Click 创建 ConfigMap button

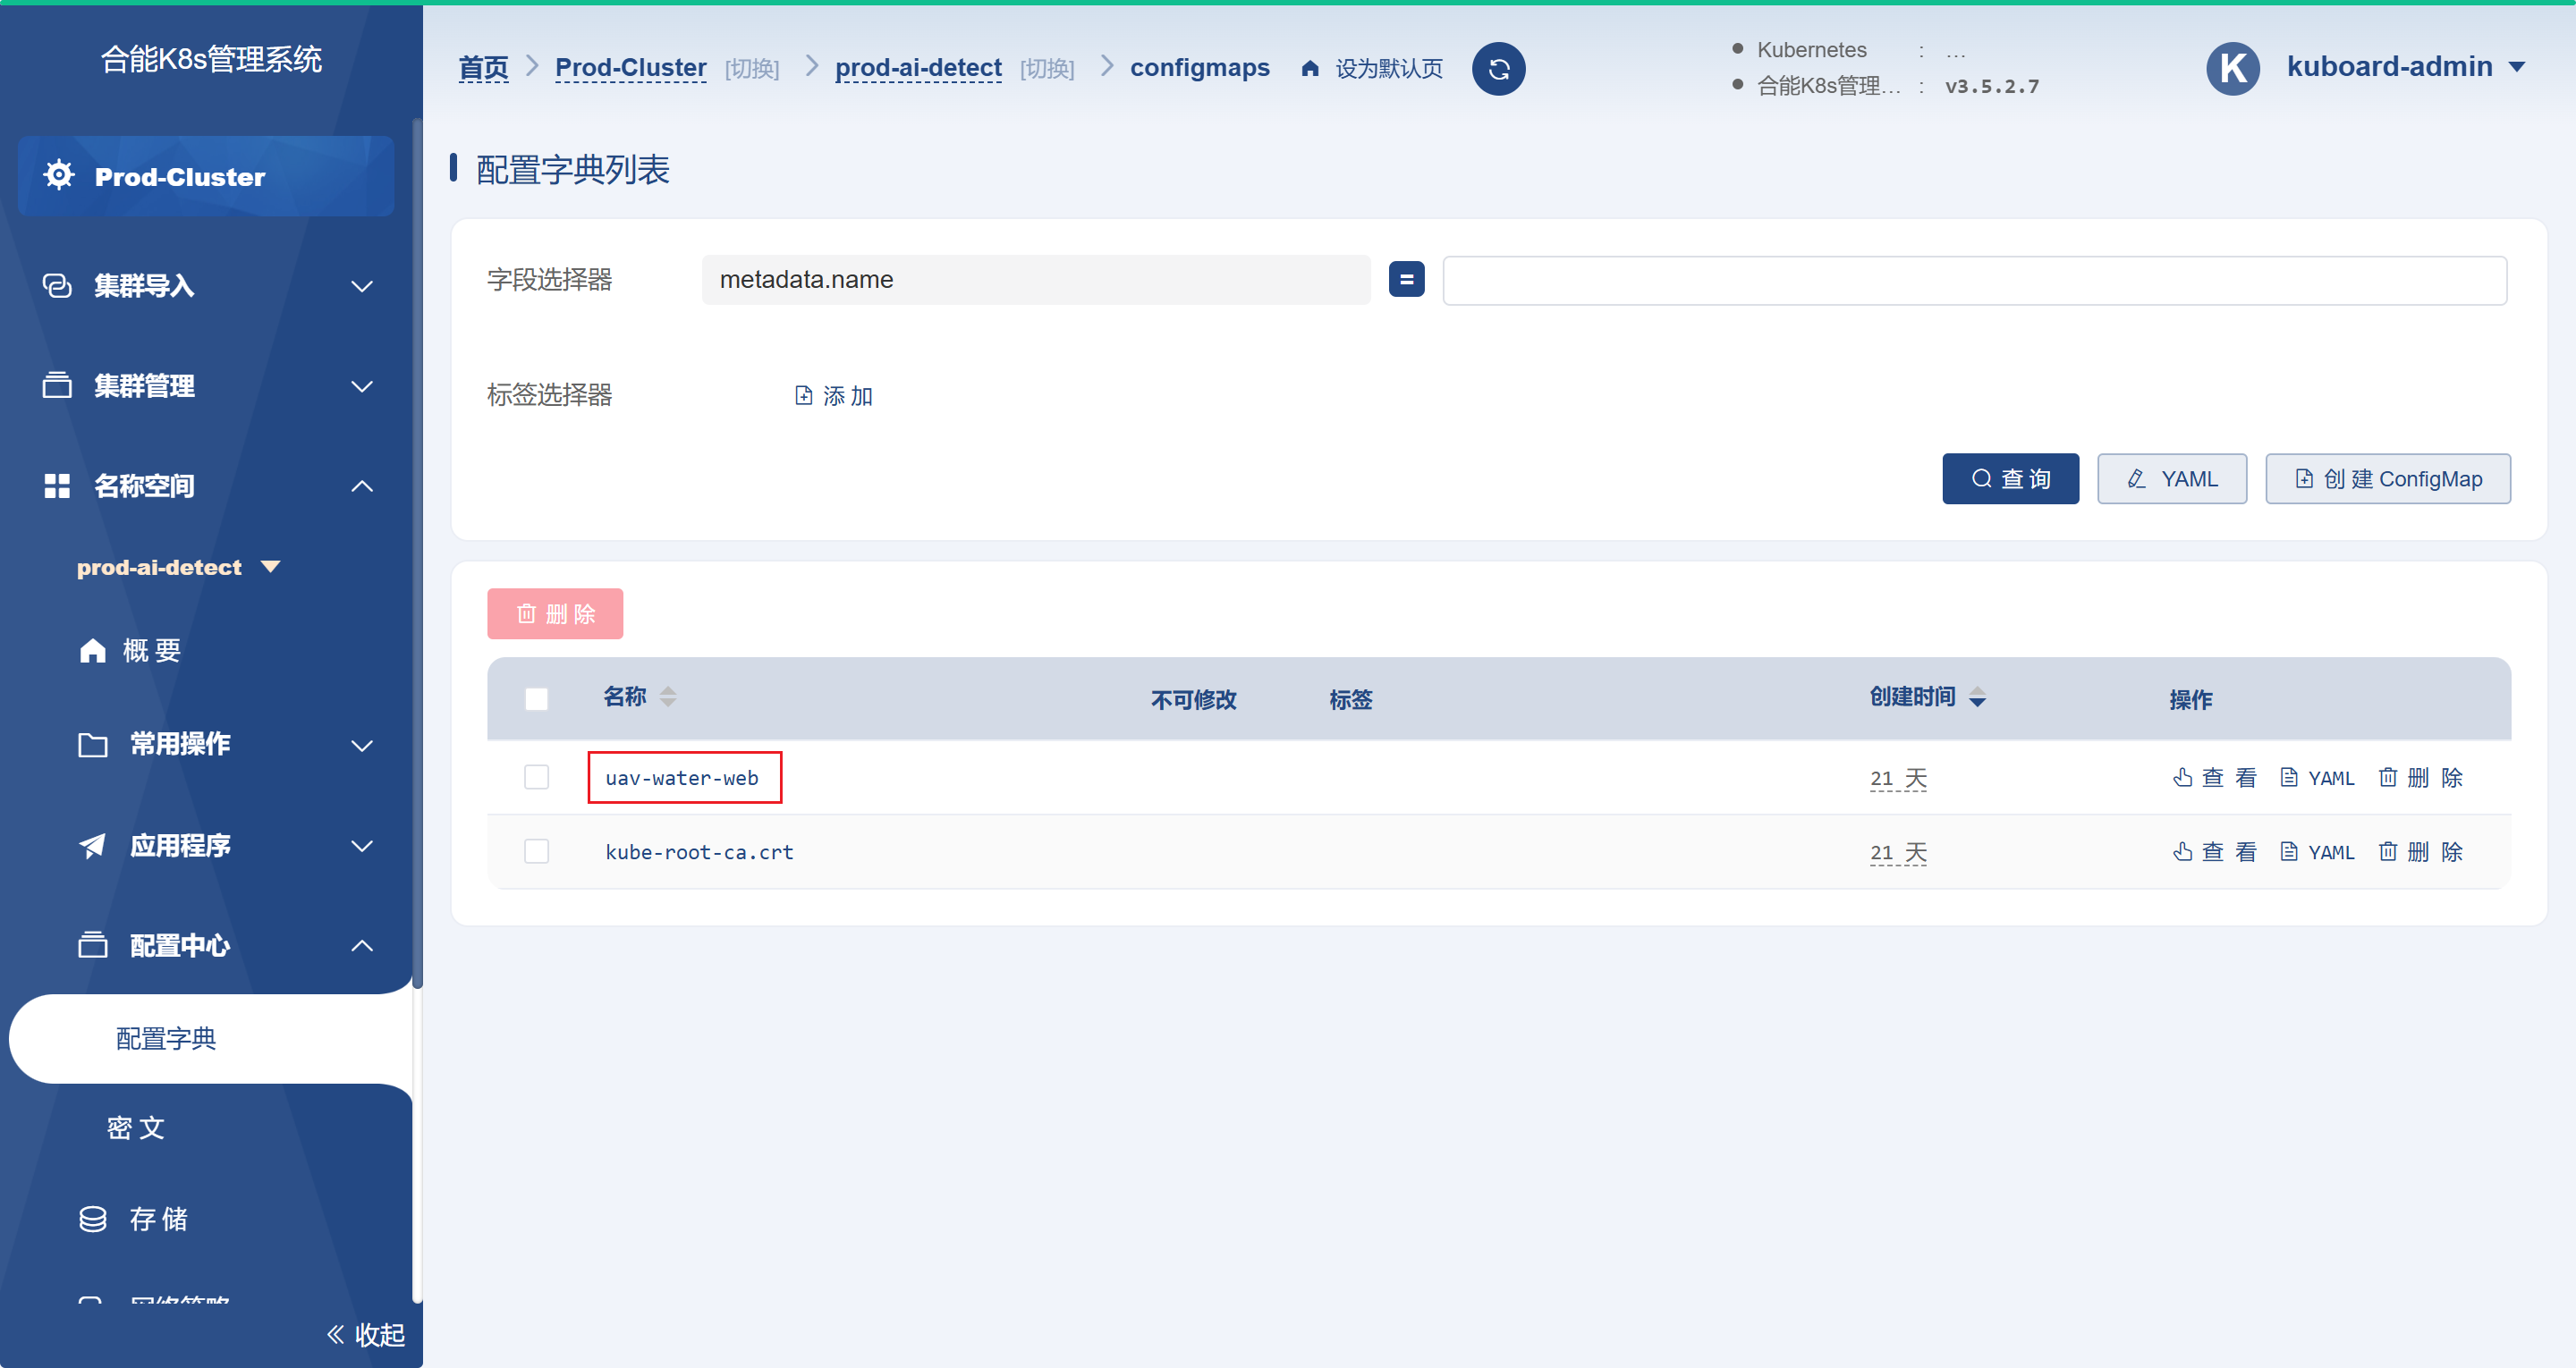pyautogui.click(x=2387, y=478)
